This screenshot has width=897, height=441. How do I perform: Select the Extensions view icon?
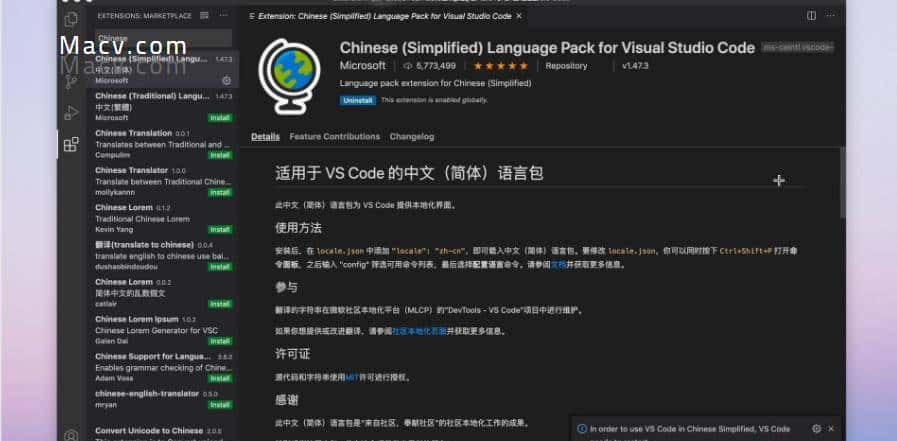(x=71, y=144)
